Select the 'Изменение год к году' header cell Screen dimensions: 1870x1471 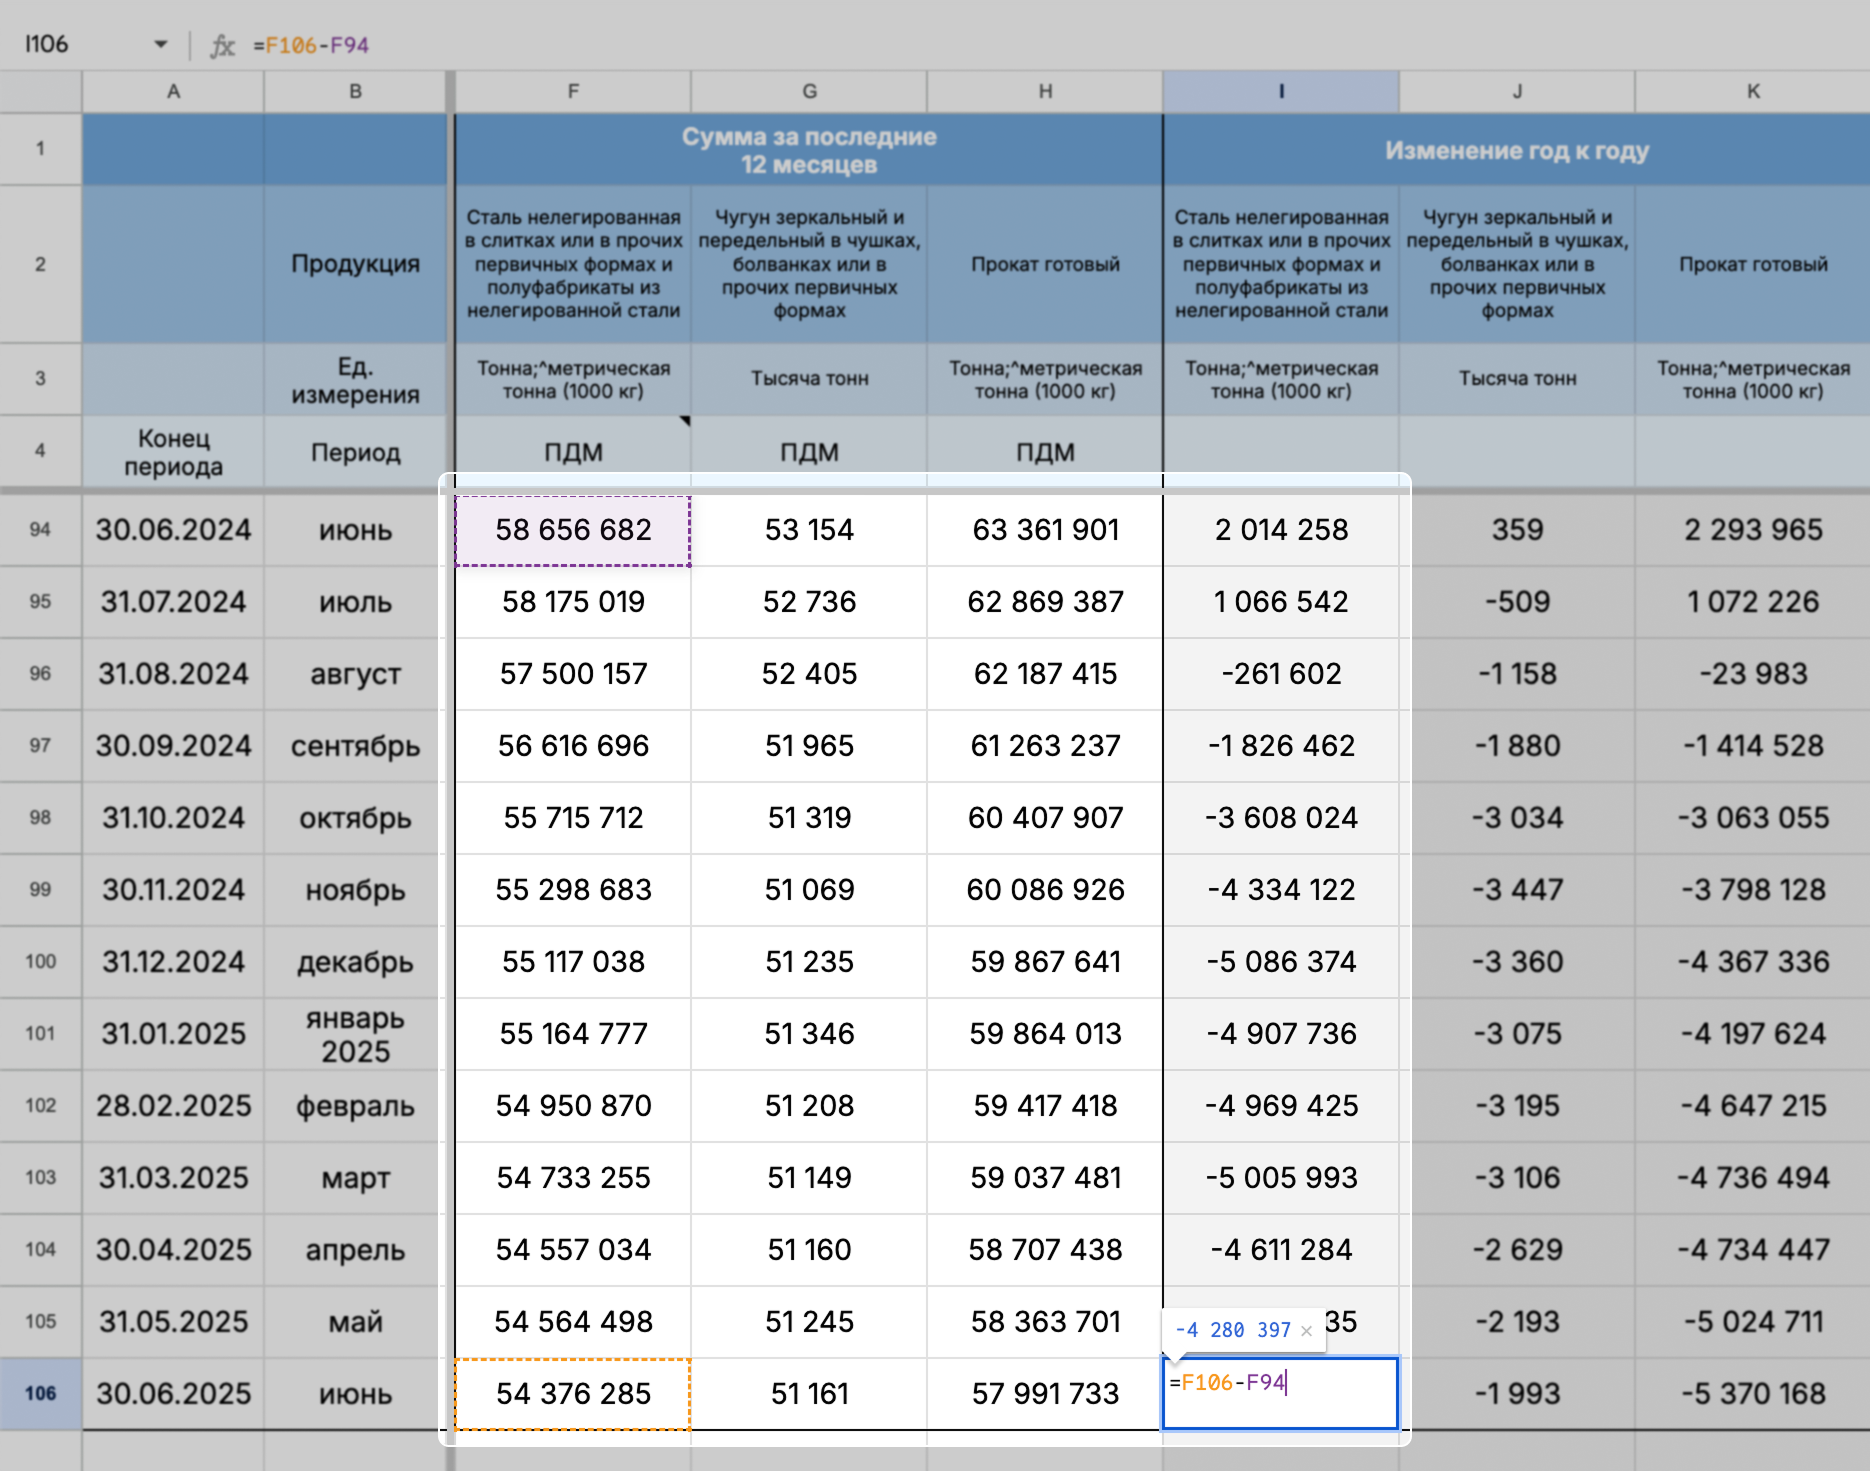(1516, 150)
